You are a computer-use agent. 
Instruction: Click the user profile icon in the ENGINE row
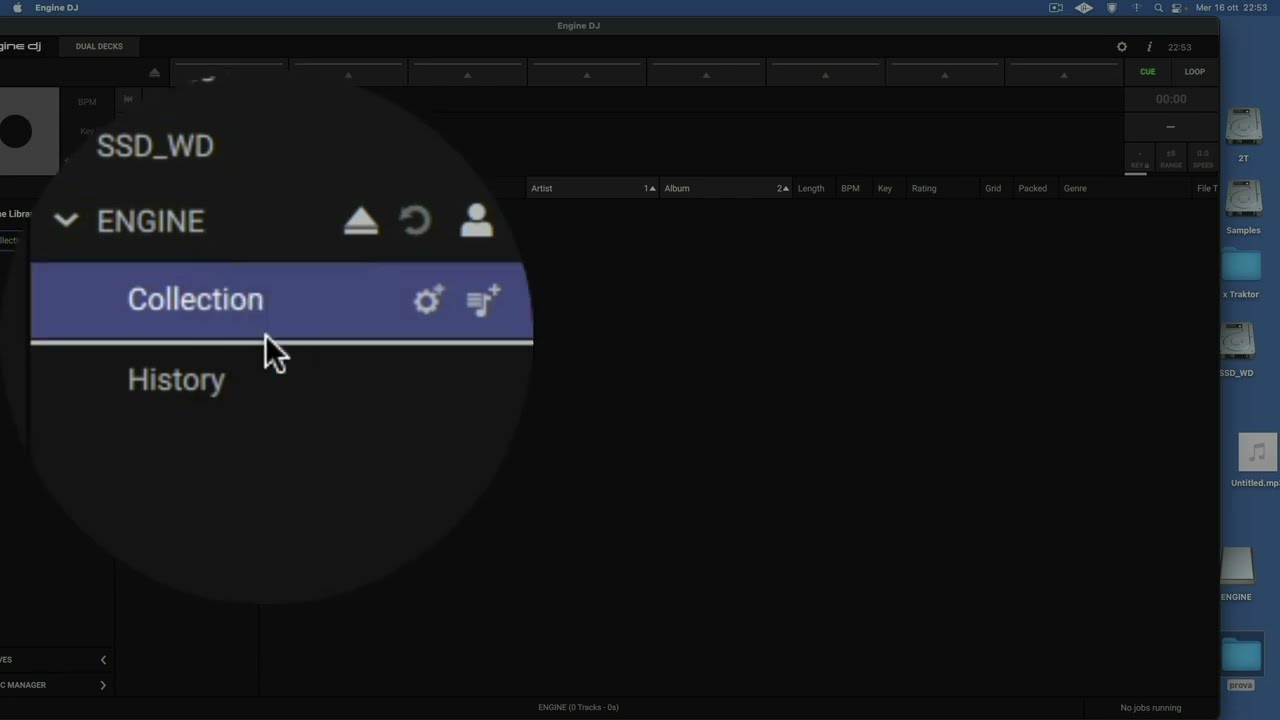point(476,221)
